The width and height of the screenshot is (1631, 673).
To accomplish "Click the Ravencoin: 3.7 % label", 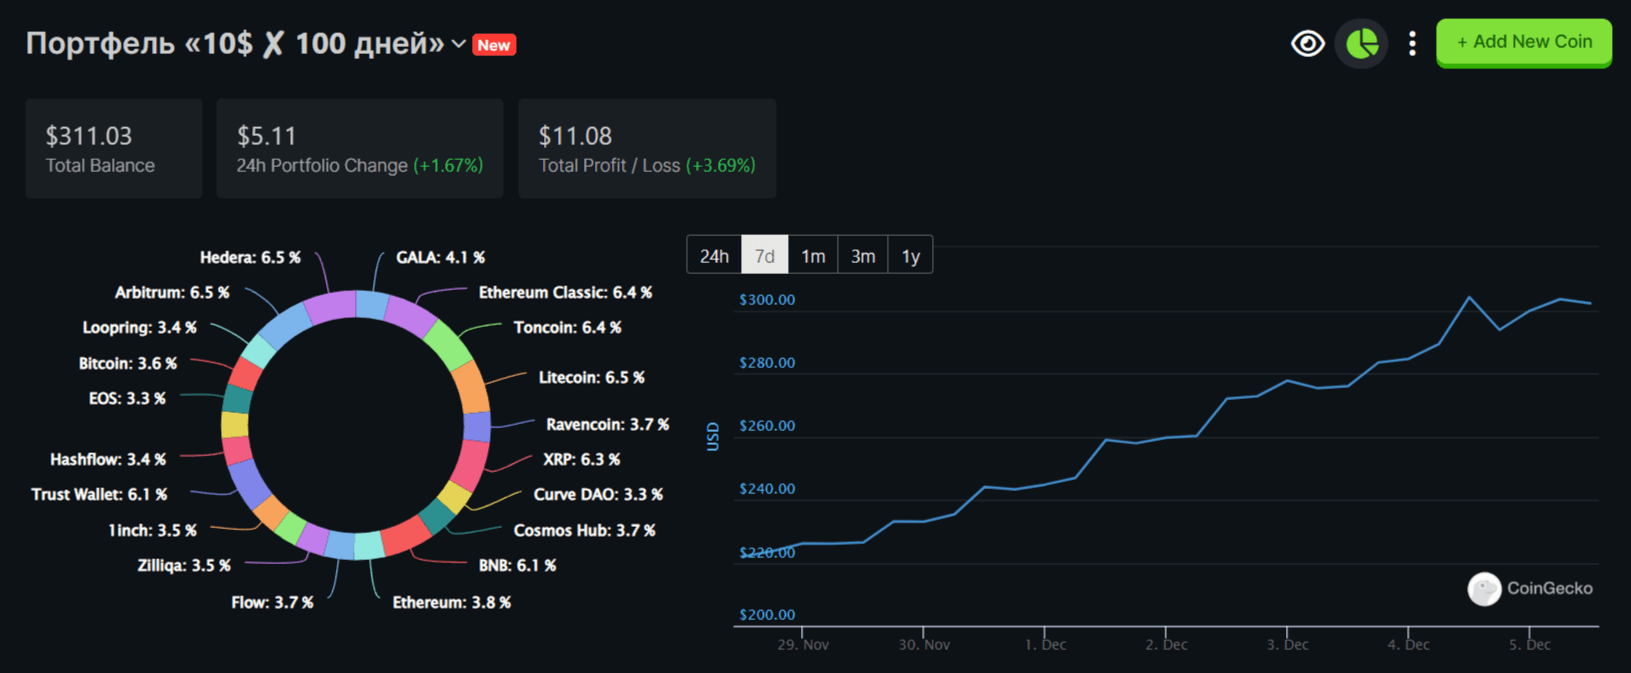I will pos(607,424).
